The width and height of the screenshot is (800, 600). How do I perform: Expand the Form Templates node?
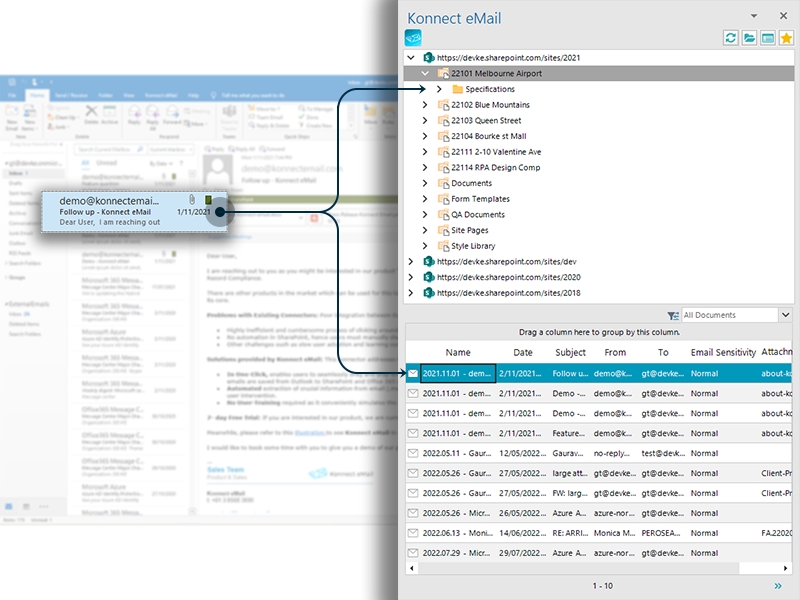(425, 199)
